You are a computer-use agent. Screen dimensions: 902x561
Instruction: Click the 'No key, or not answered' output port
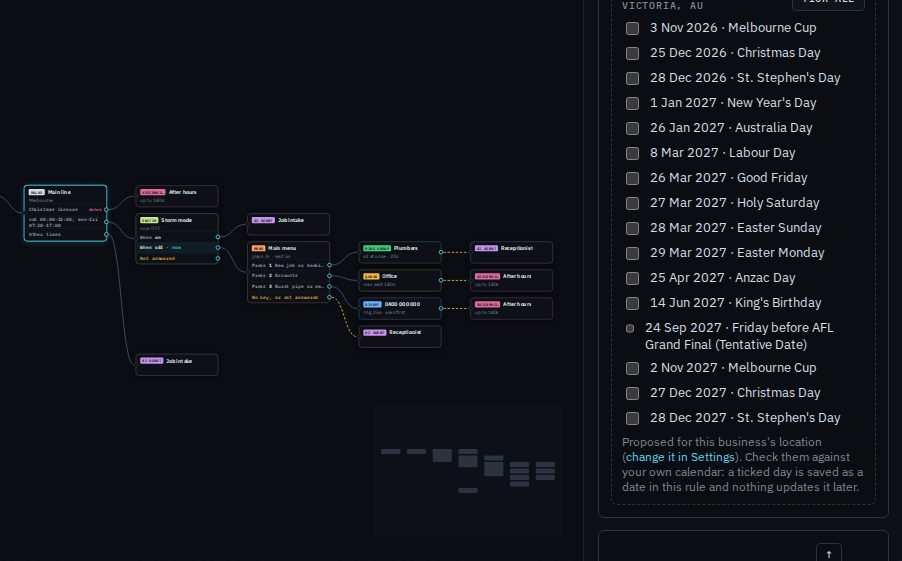click(x=330, y=297)
